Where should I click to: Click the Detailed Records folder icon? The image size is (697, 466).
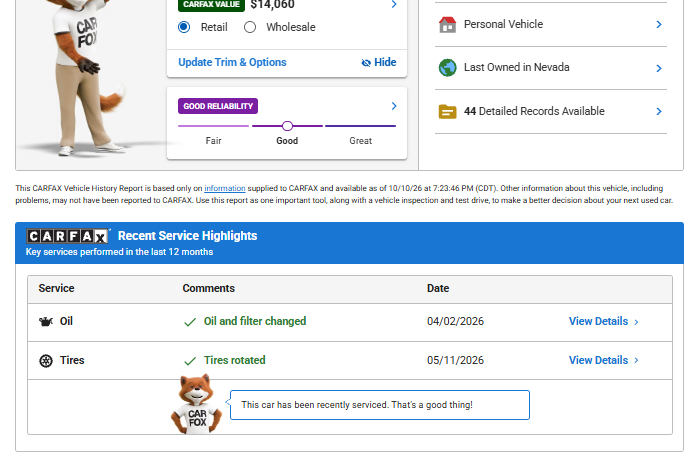(448, 111)
